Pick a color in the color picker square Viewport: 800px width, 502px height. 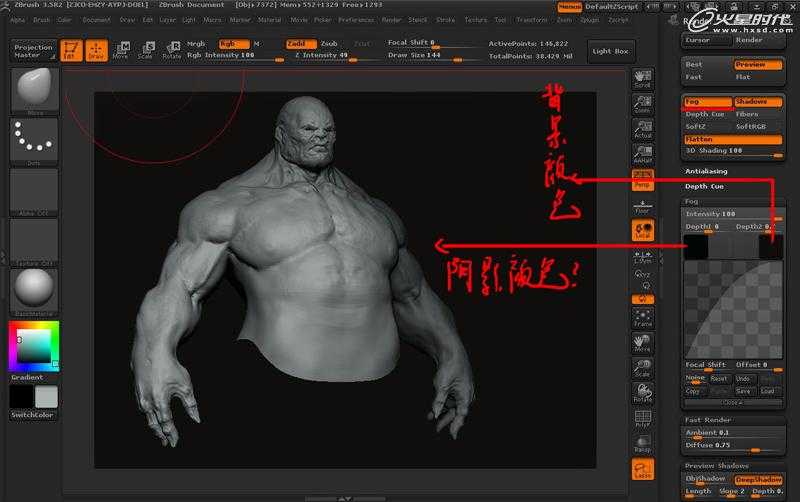click(x=33, y=345)
